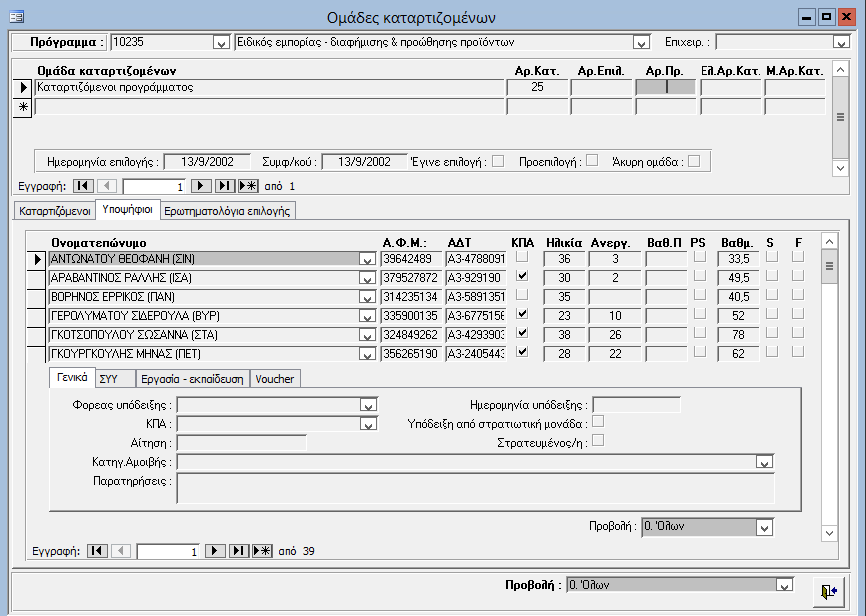
Task: Check the 'Στρατευμένος/η' checkbox
Action: [x=599, y=440]
